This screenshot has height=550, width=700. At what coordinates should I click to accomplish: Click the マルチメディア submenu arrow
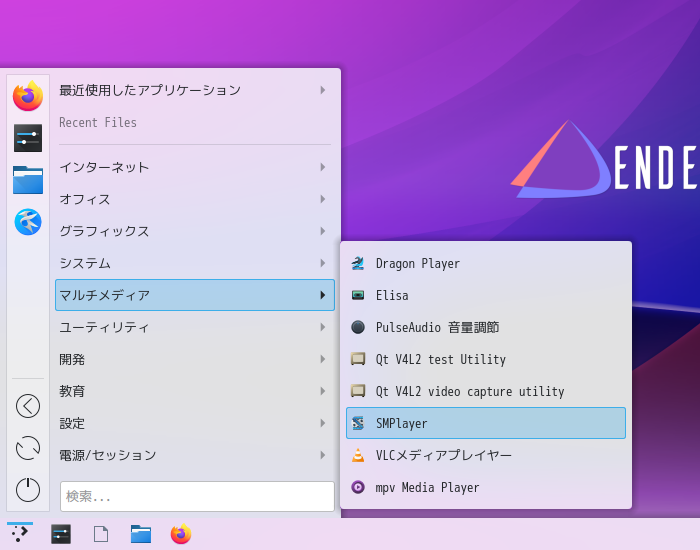pyautogui.click(x=323, y=295)
